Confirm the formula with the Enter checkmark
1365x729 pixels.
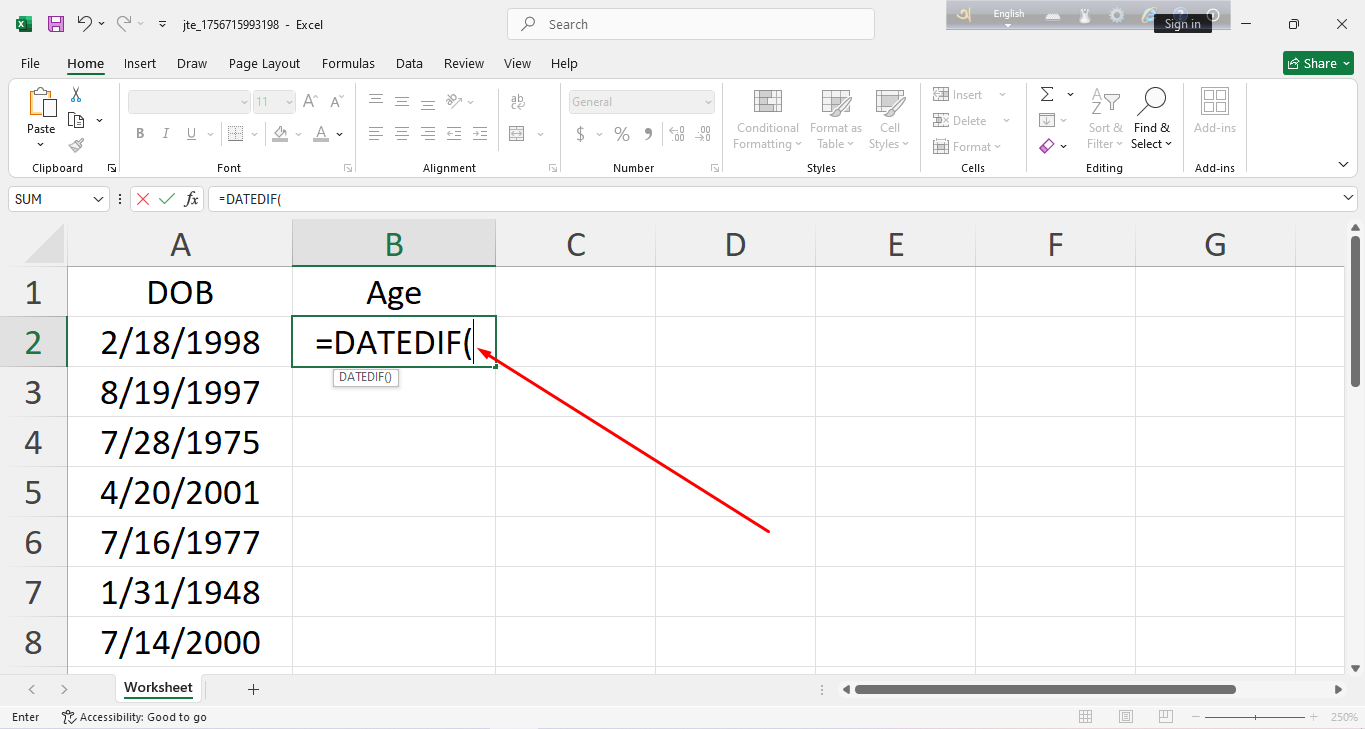click(x=167, y=199)
